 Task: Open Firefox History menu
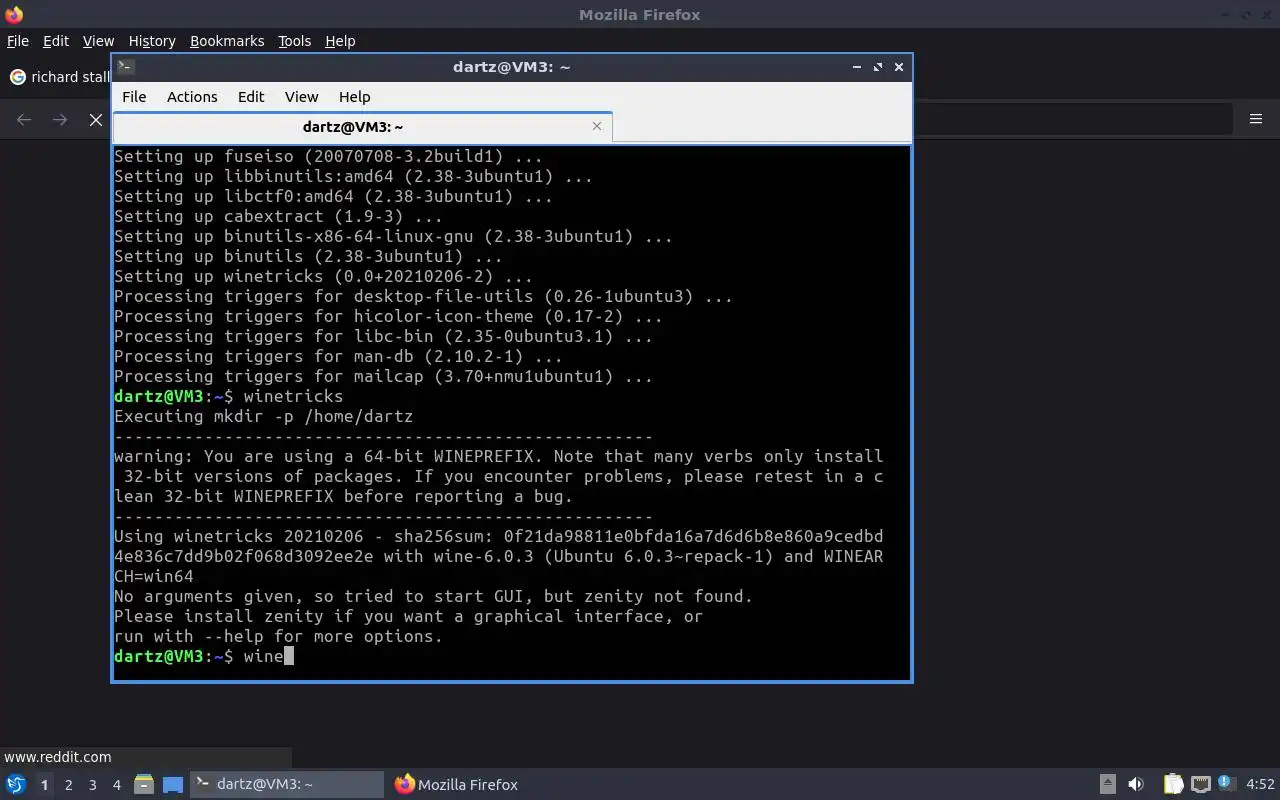(152, 41)
